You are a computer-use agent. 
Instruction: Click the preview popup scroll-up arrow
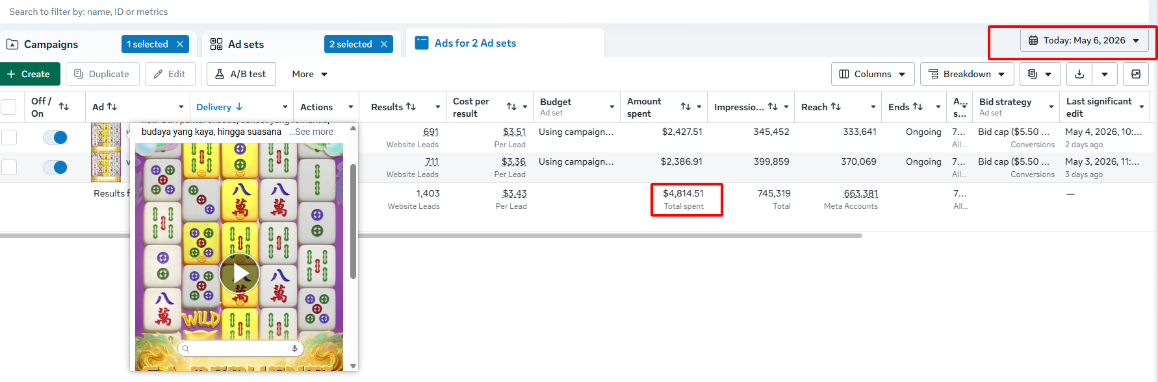pos(353,129)
